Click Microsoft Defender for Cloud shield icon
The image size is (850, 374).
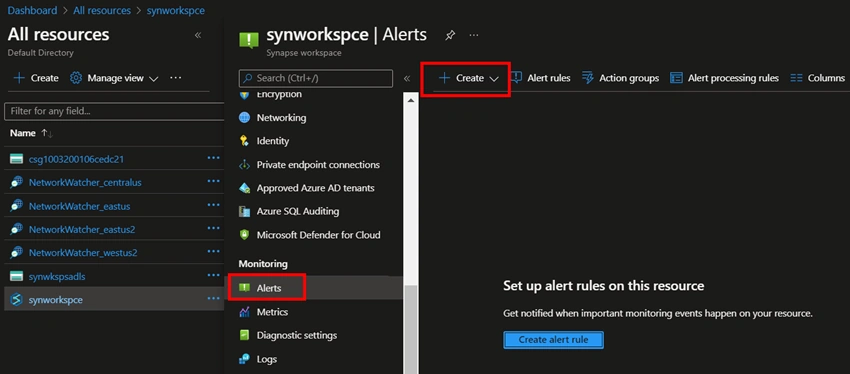[244, 235]
